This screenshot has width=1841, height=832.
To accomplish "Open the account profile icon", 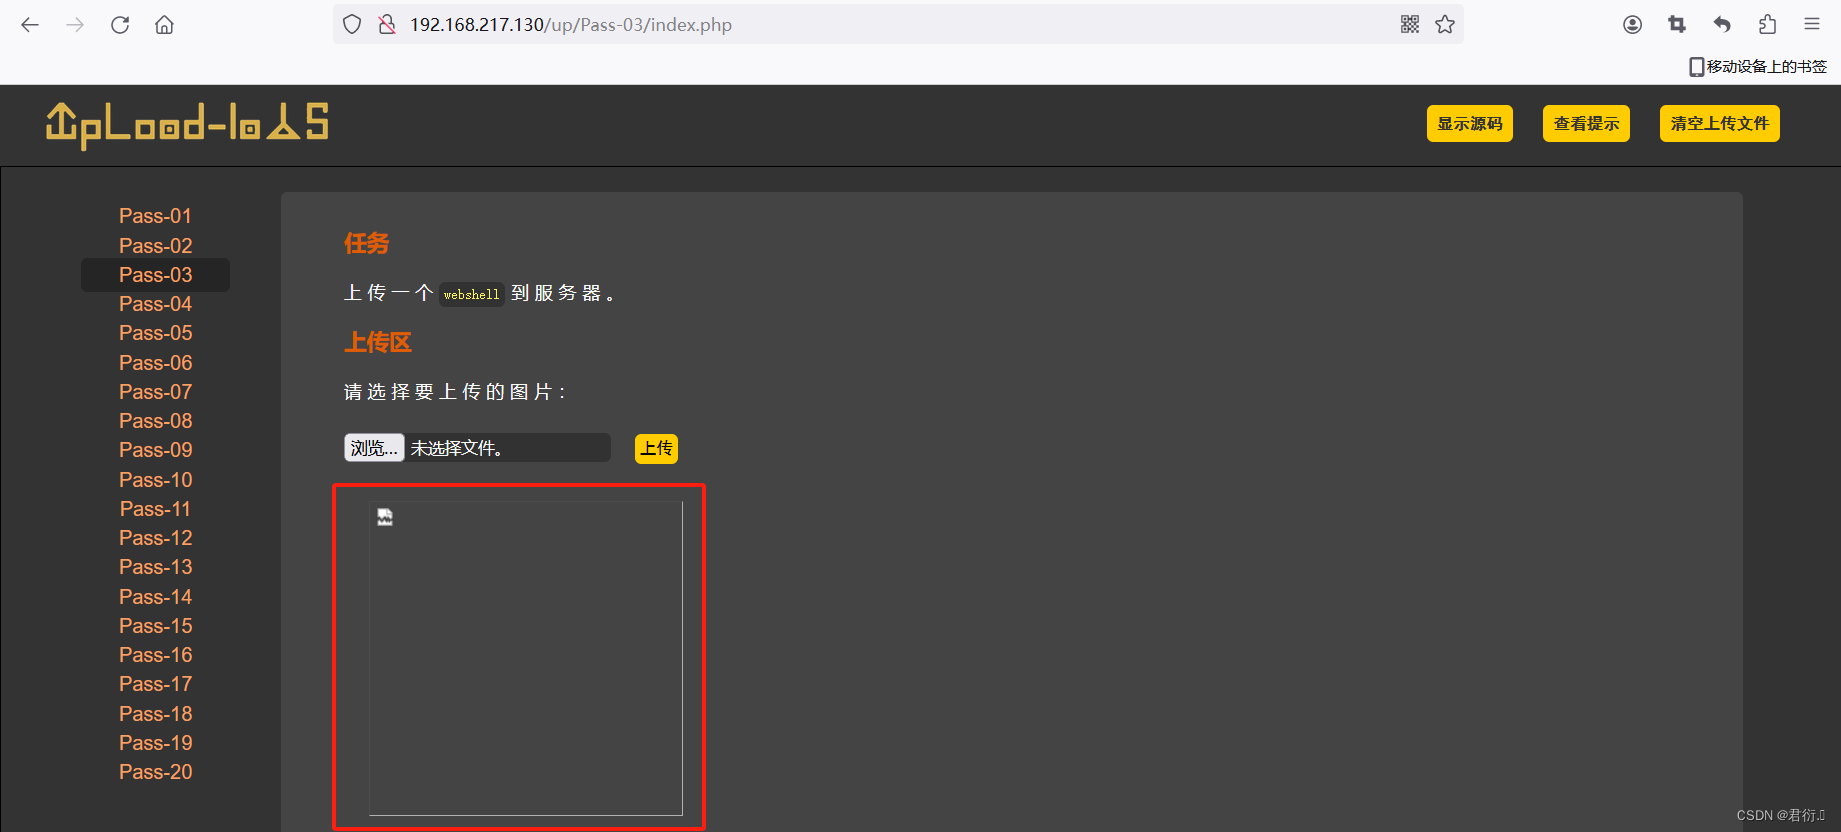I will (1632, 25).
